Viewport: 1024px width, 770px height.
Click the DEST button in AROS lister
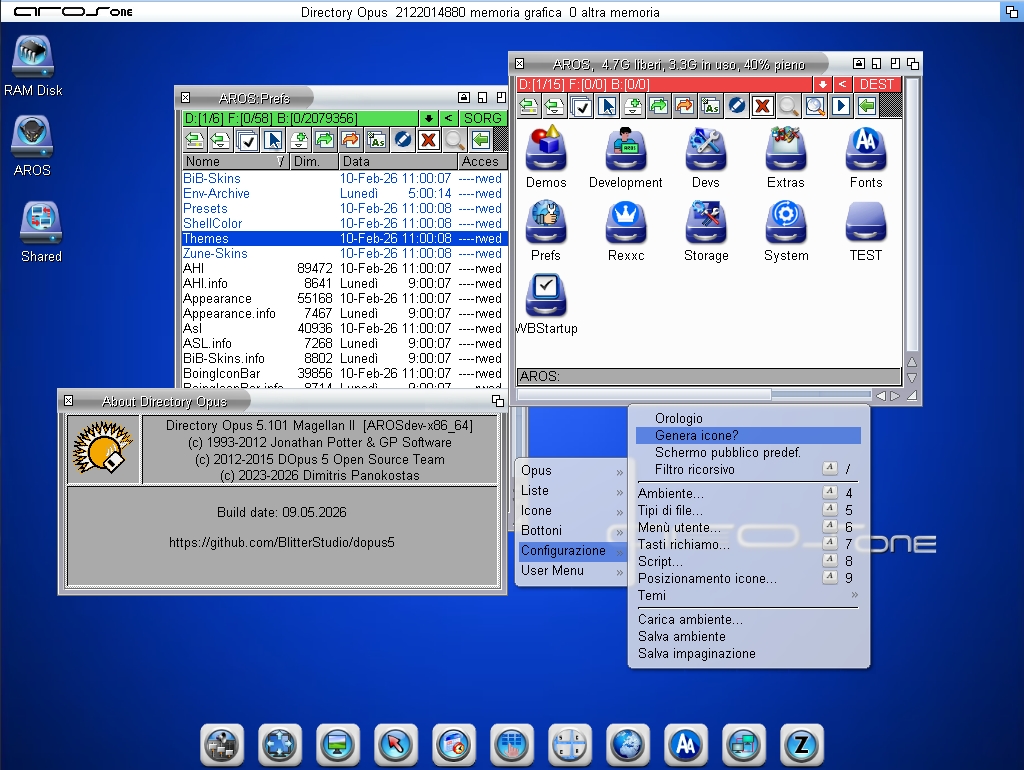pyautogui.click(x=876, y=84)
